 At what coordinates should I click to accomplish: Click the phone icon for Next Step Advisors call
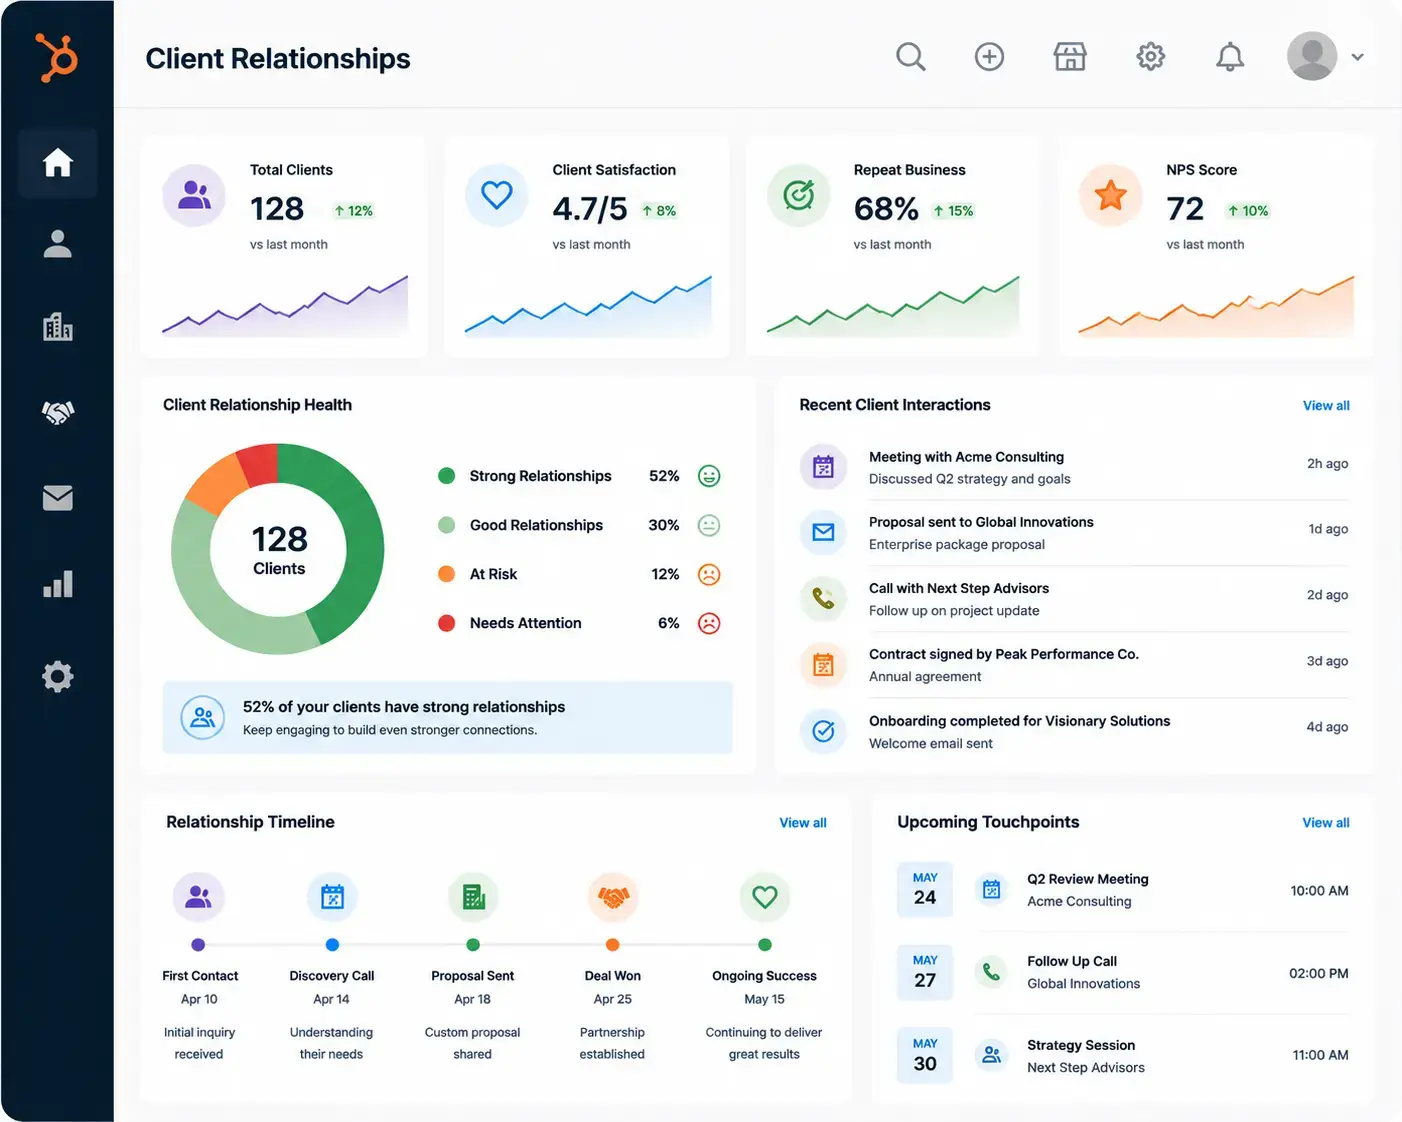[823, 598]
